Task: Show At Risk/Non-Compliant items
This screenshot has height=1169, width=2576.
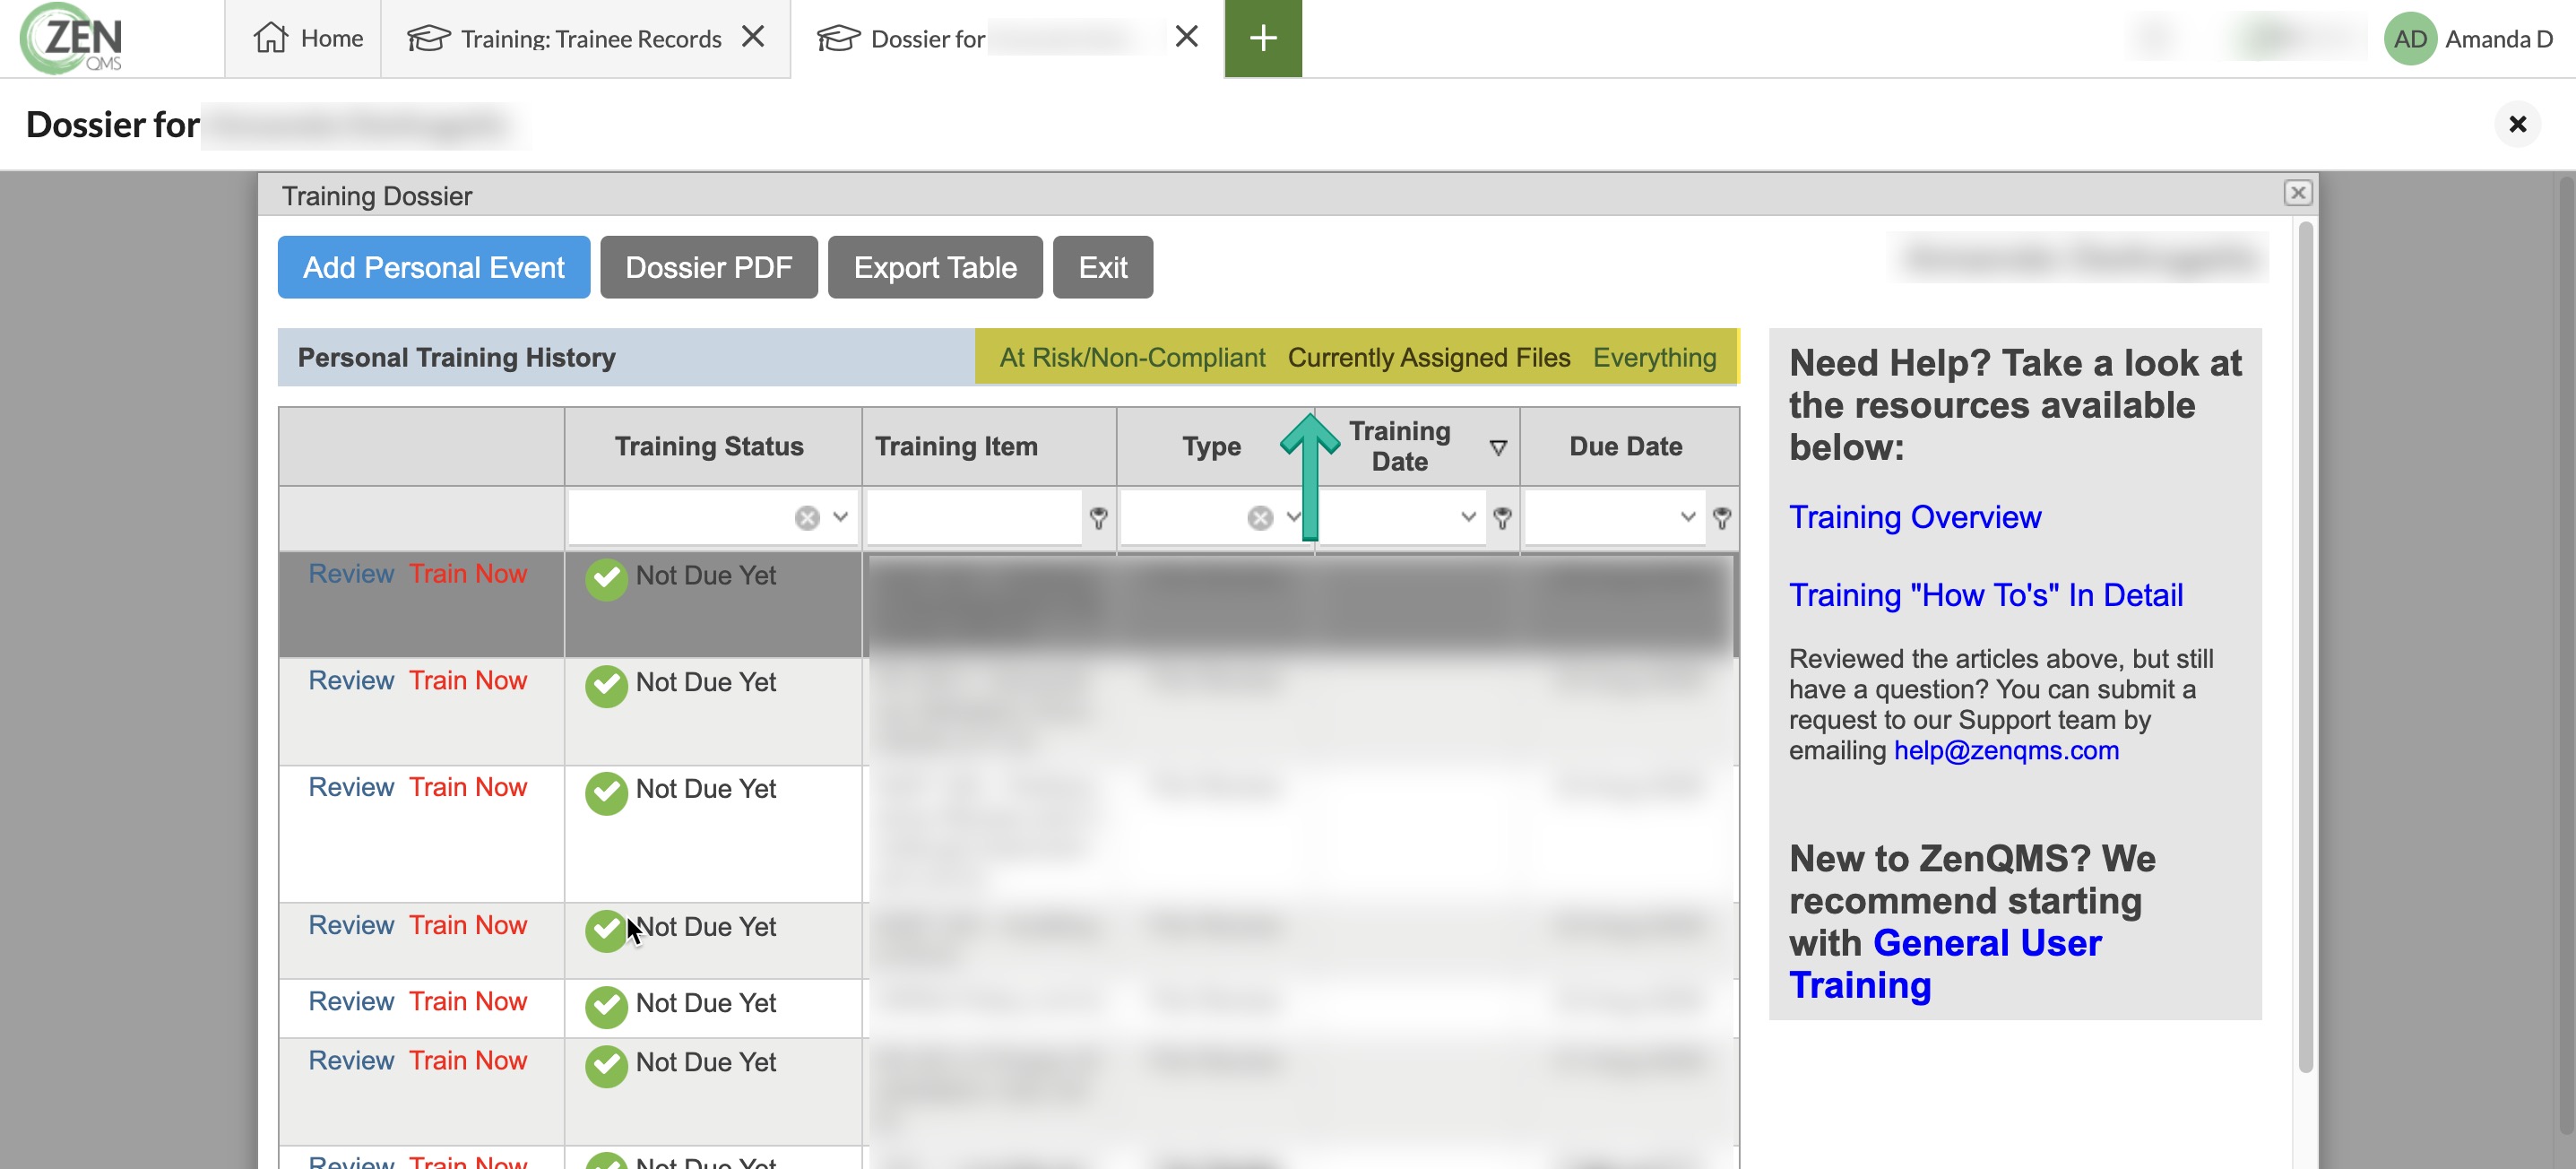Action: coord(1132,357)
